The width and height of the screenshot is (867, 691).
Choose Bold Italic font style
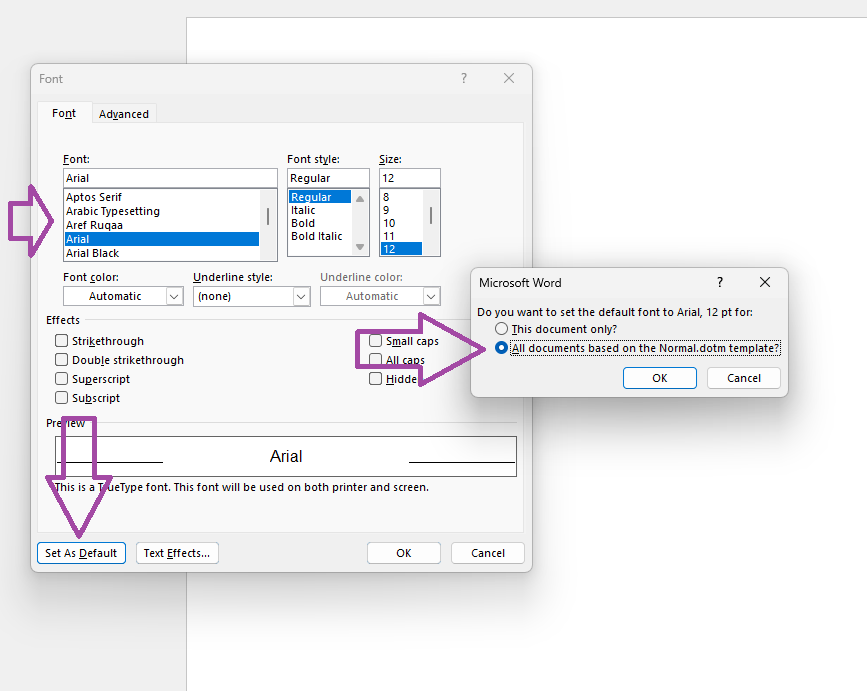pyautogui.click(x=320, y=236)
